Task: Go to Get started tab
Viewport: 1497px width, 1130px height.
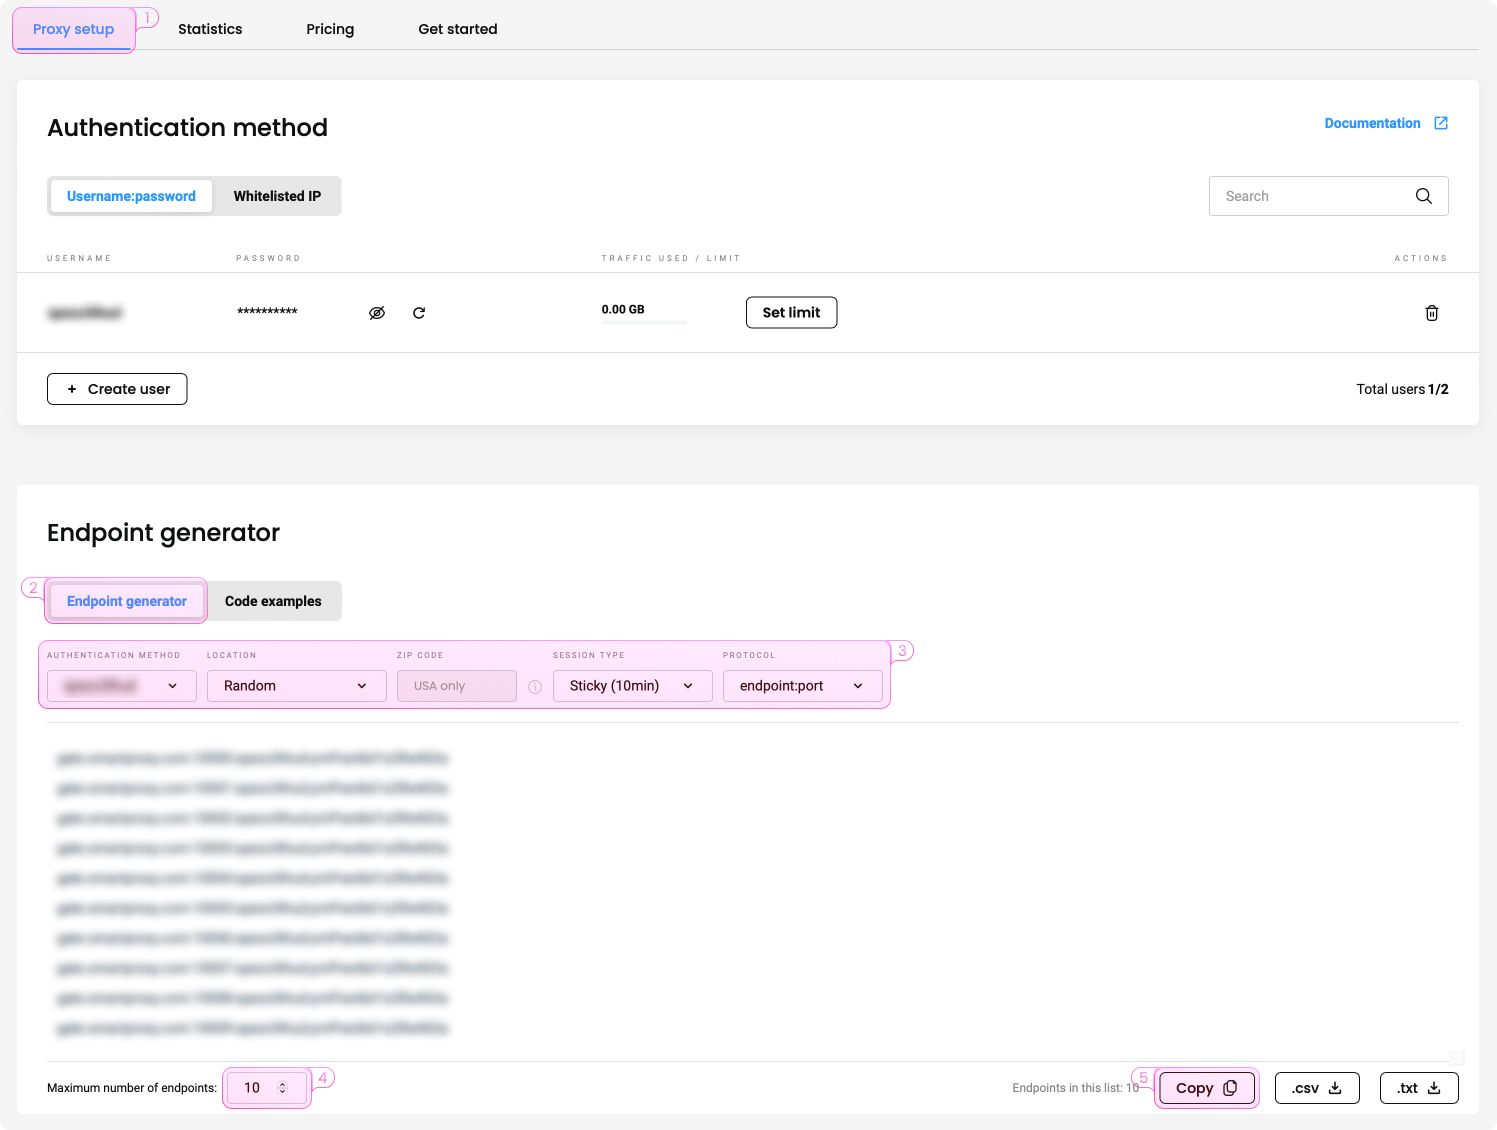Action: click(x=458, y=29)
